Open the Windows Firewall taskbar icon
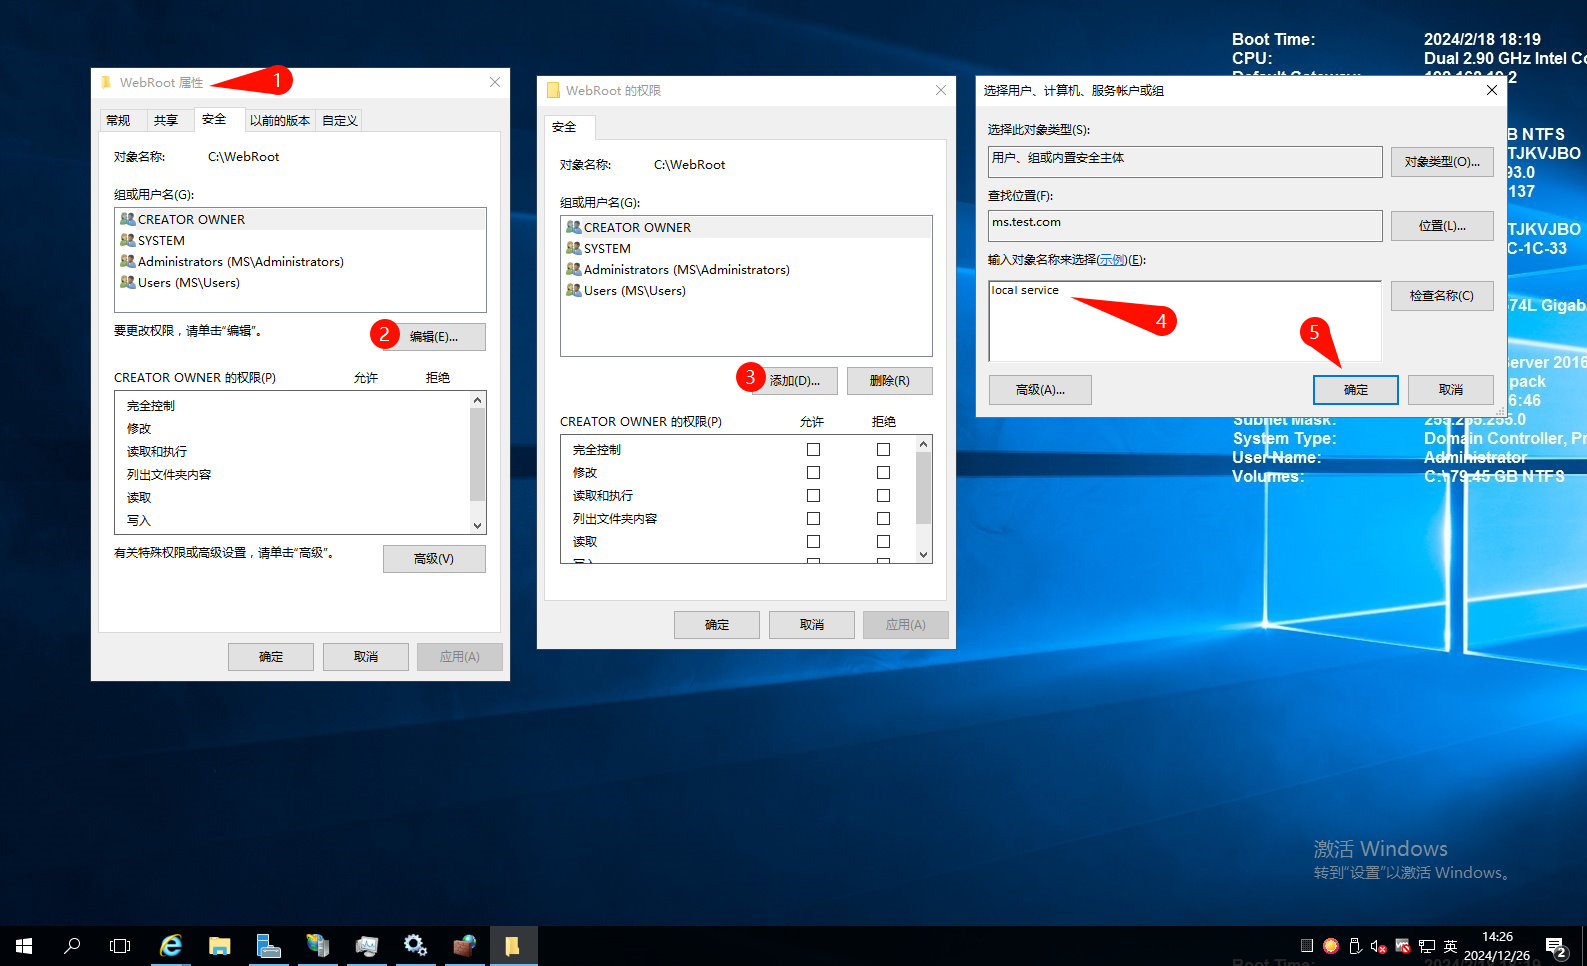Viewport: 1587px width, 966px height. coord(464,945)
